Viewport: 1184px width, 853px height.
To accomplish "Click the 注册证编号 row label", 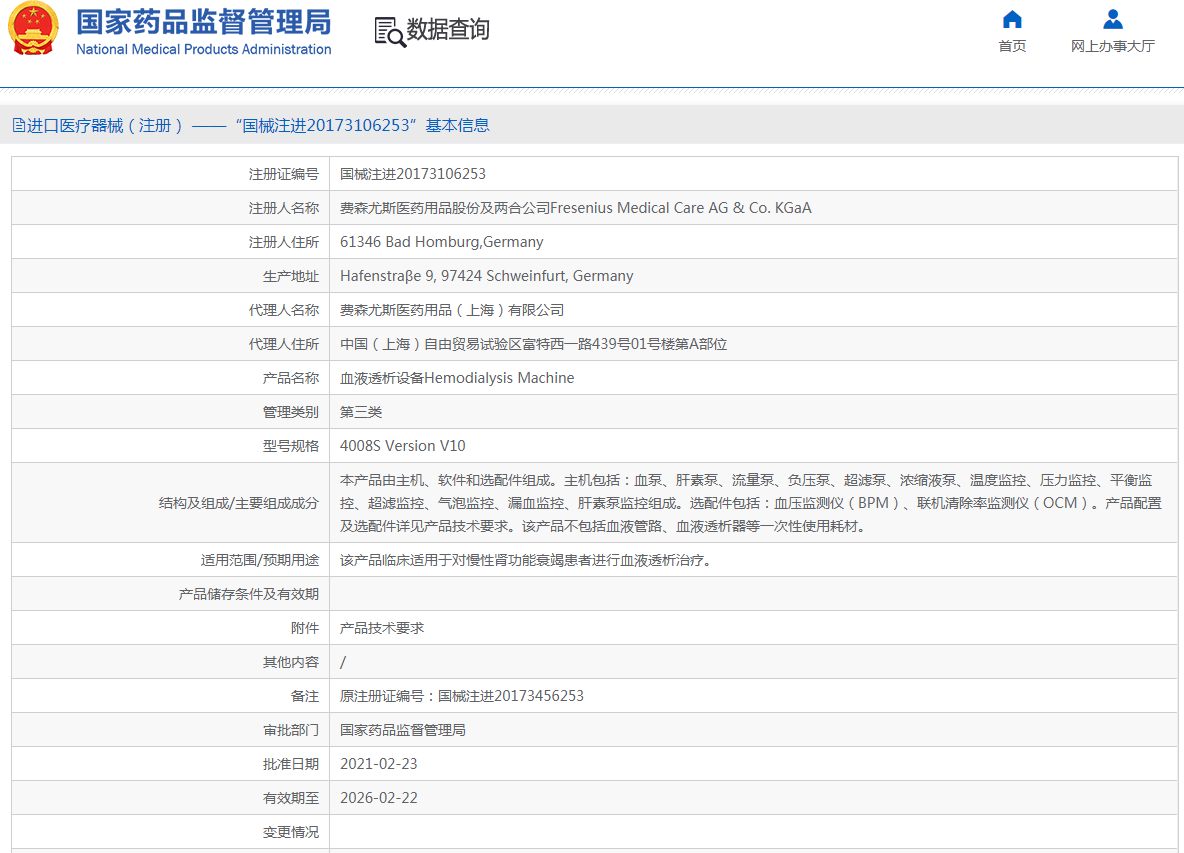I will [x=284, y=174].
